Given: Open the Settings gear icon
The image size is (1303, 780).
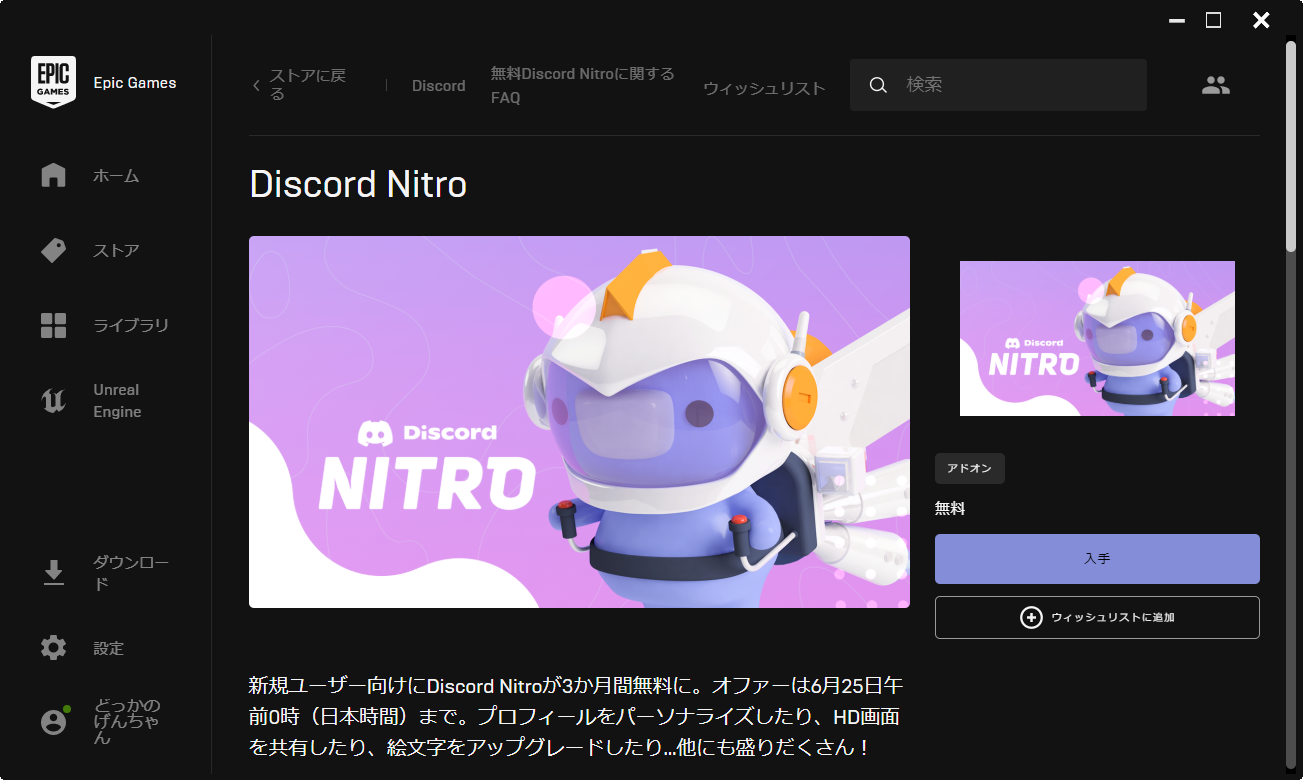Looking at the screenshot, I should click(x=53, y=648).
